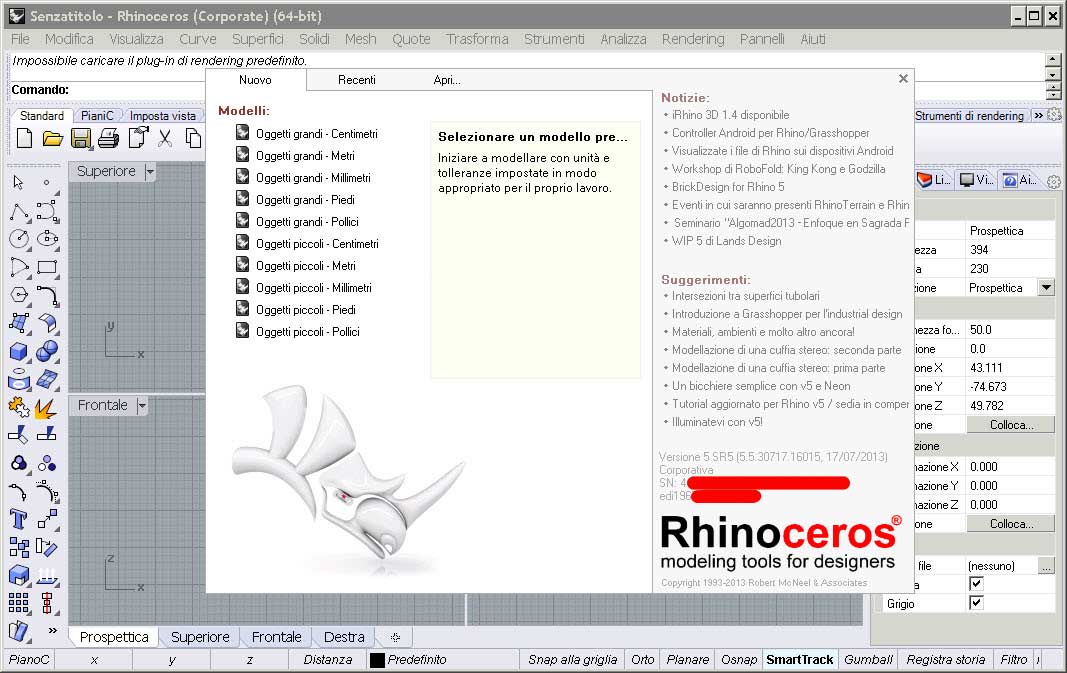
Task: Click the Print icon
Action: pyautogui.click(x=108, y=139)
